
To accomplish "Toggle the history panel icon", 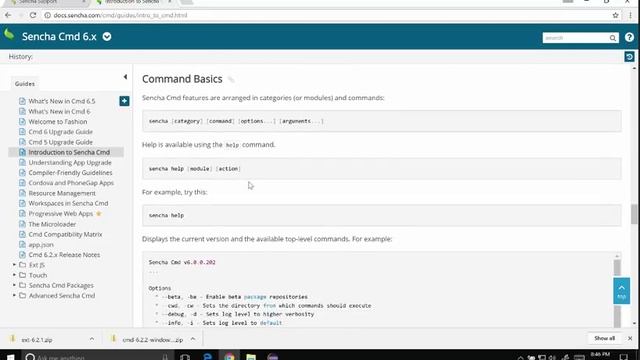I will coord(629,57).
